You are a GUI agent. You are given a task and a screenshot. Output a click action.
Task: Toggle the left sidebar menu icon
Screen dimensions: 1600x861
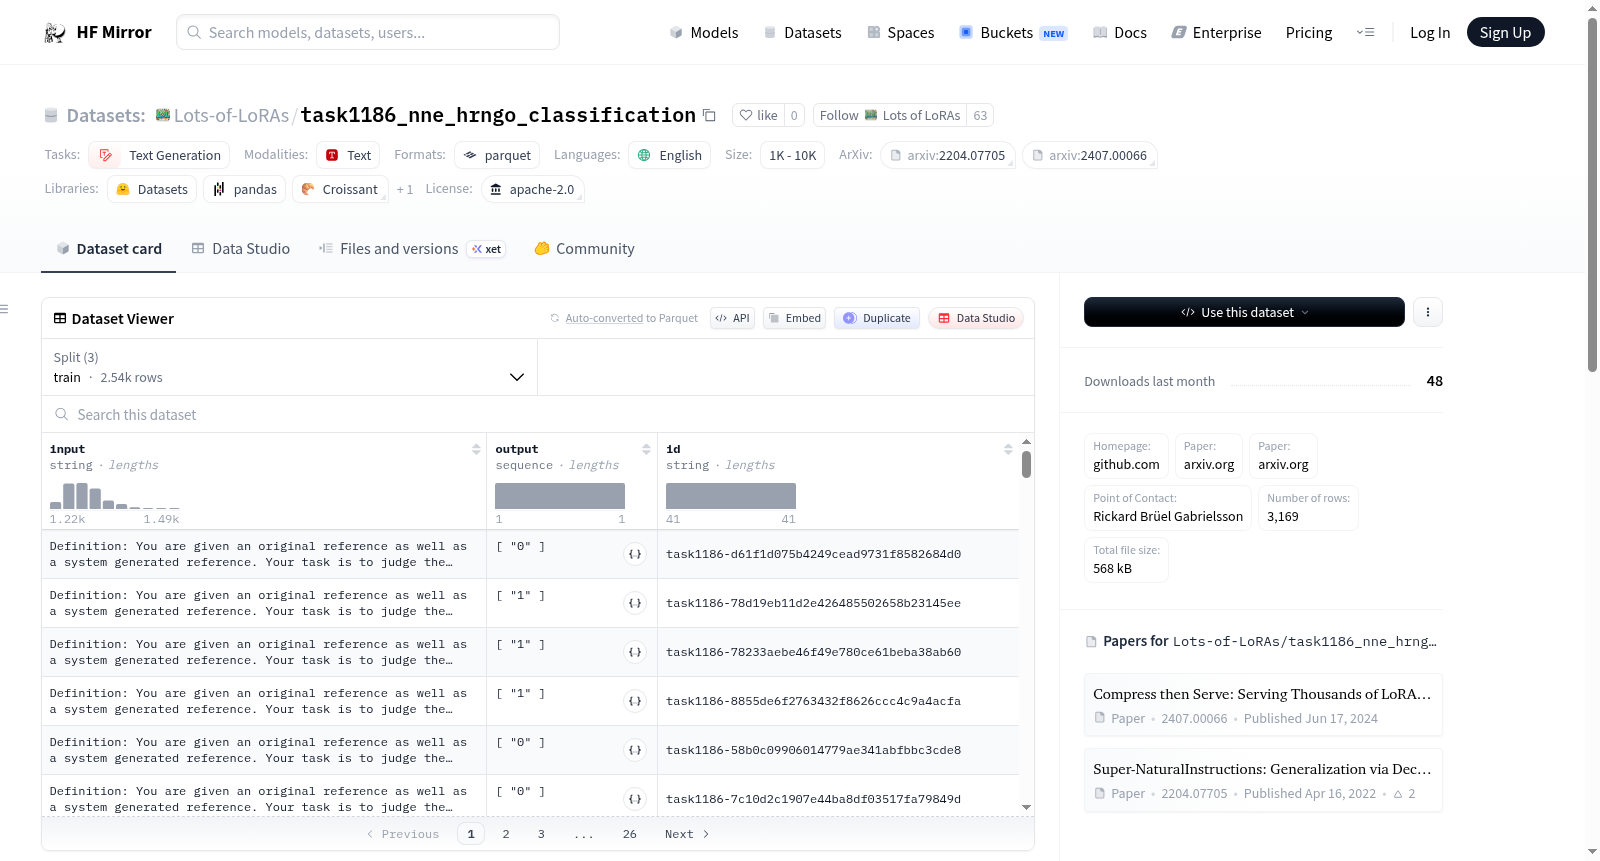(5, 309)
